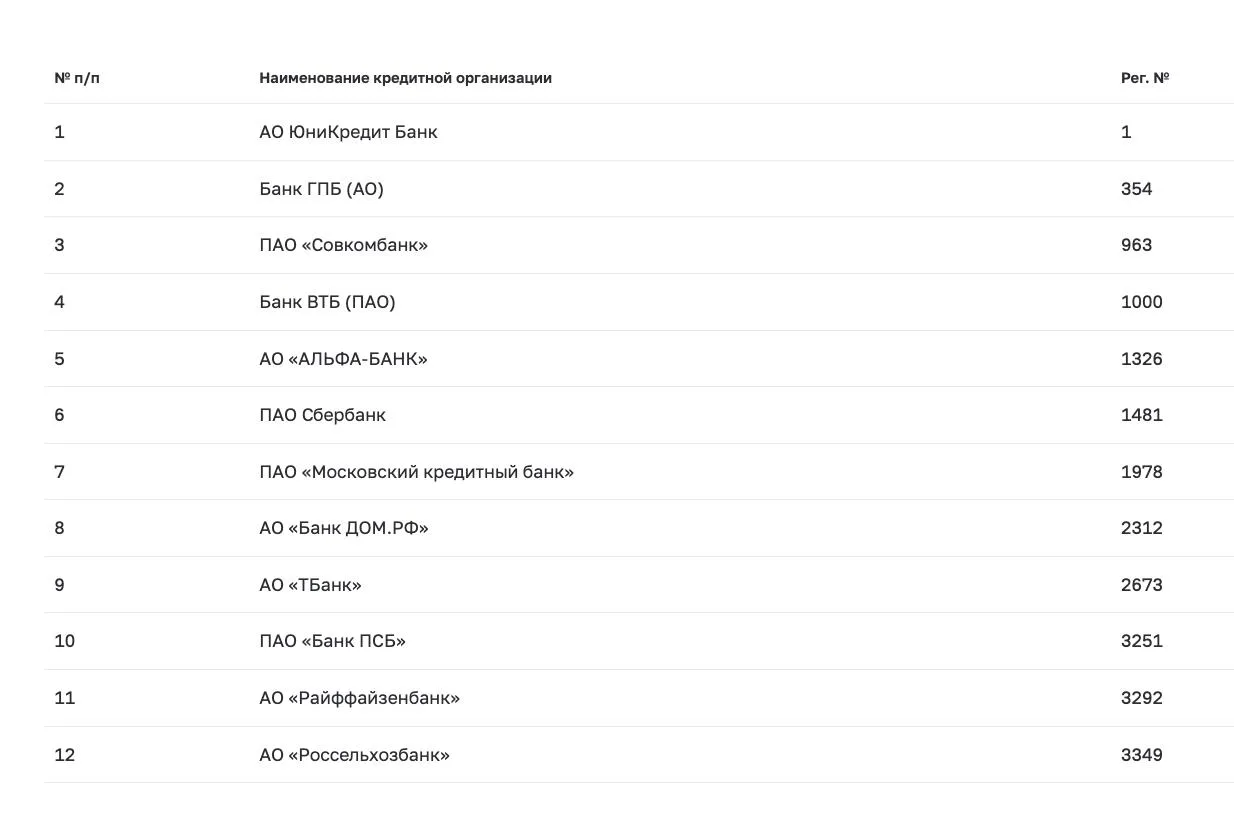Click registration number 1000
This screenshot has height=840, width=1234.
(x=1141, y=302)
